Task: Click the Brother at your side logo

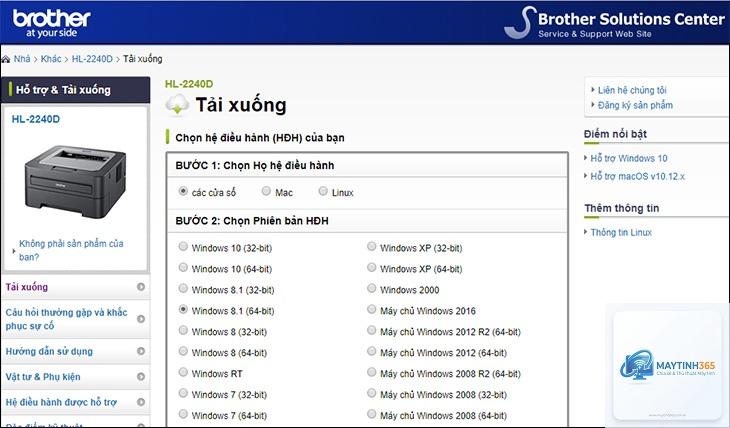Action: pyautogui.click(x=51, y=23)
